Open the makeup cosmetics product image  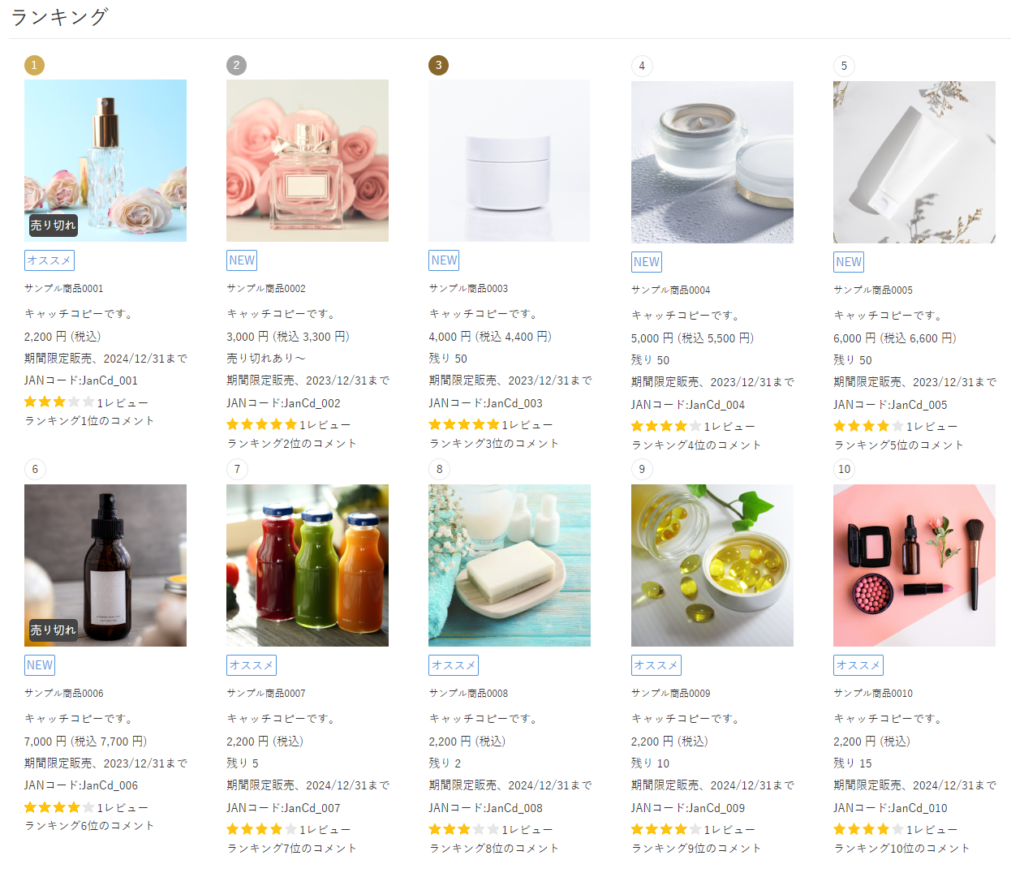click(x=914, y=565)
